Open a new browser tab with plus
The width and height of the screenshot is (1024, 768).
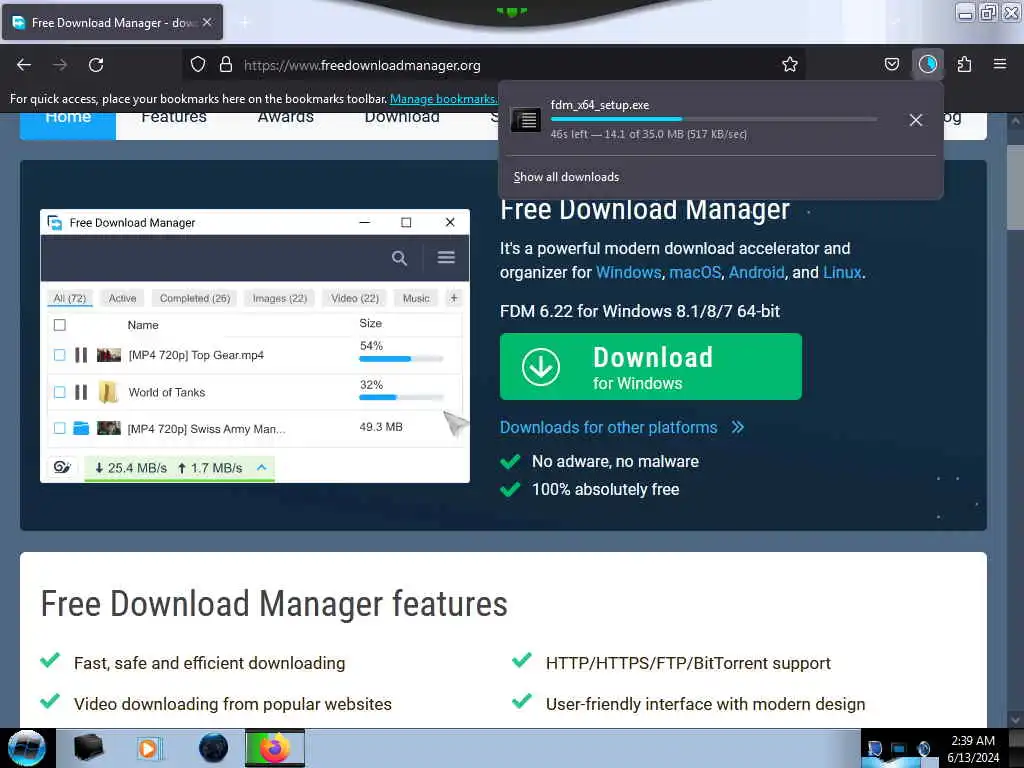click(x=245, y=23)
